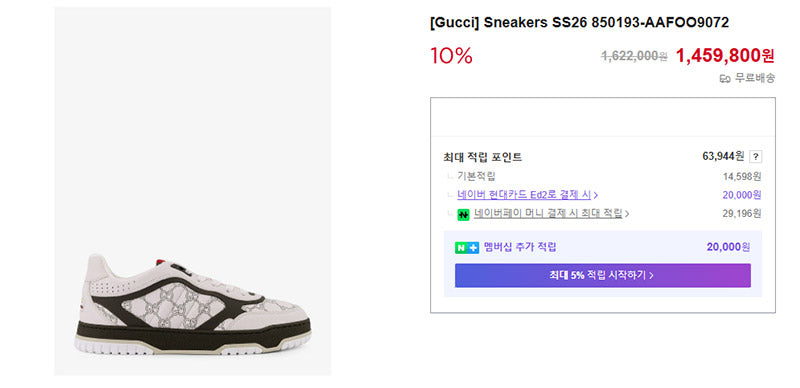Click the green Naver Pay N icon
The image size is (800, 388).
click(x=463, y=215)
